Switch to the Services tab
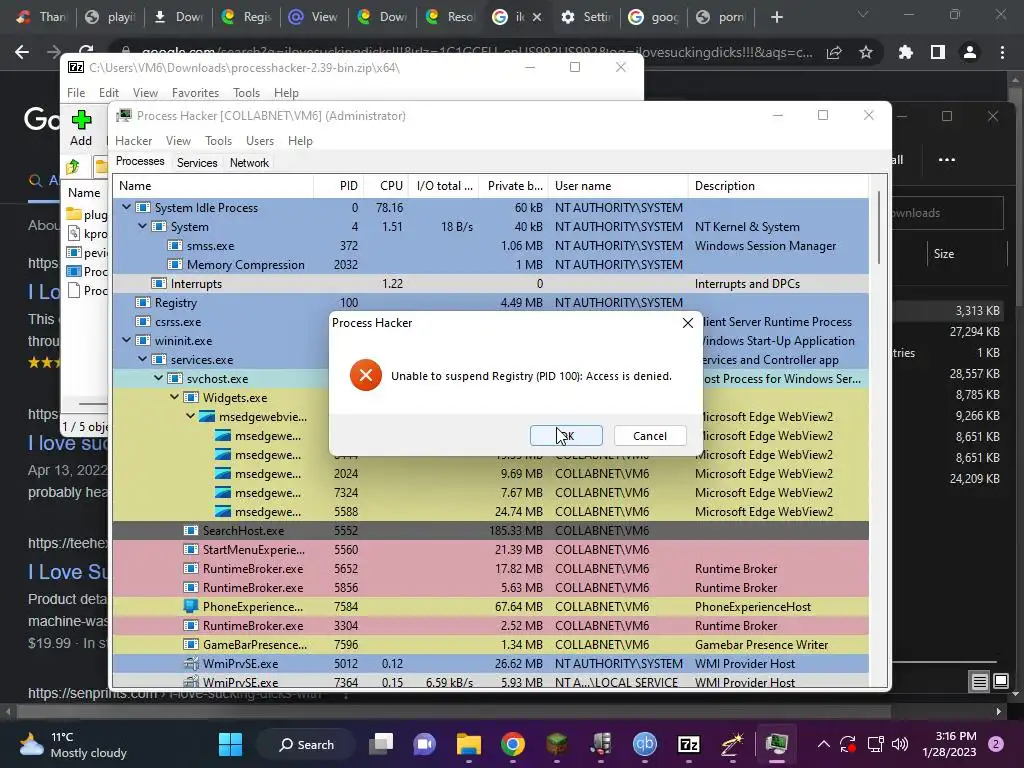 coord(197,163)
